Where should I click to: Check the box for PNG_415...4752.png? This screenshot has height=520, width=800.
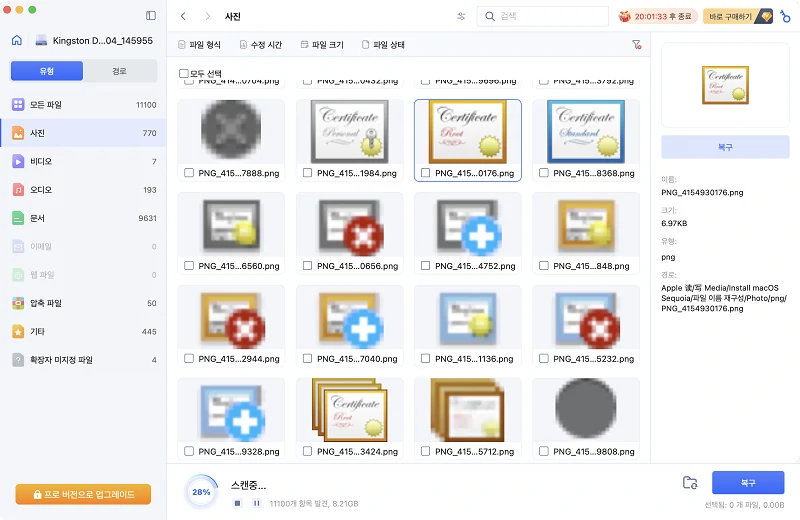pos(426,266)
